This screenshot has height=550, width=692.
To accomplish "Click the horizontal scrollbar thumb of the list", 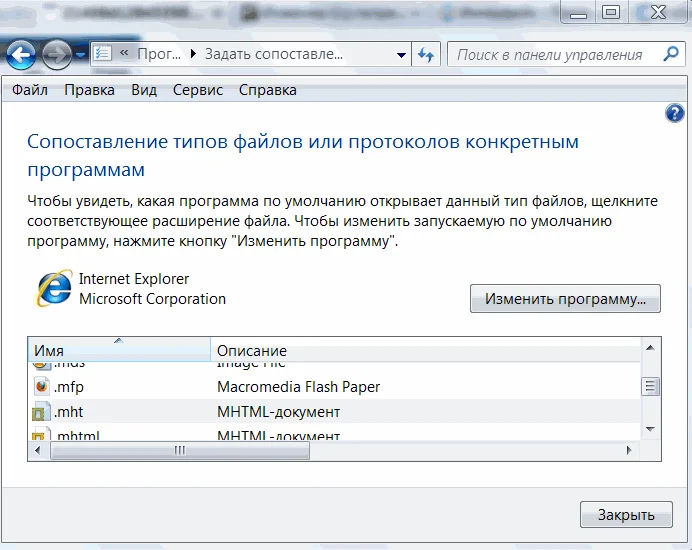I will [x=180, y=451].
